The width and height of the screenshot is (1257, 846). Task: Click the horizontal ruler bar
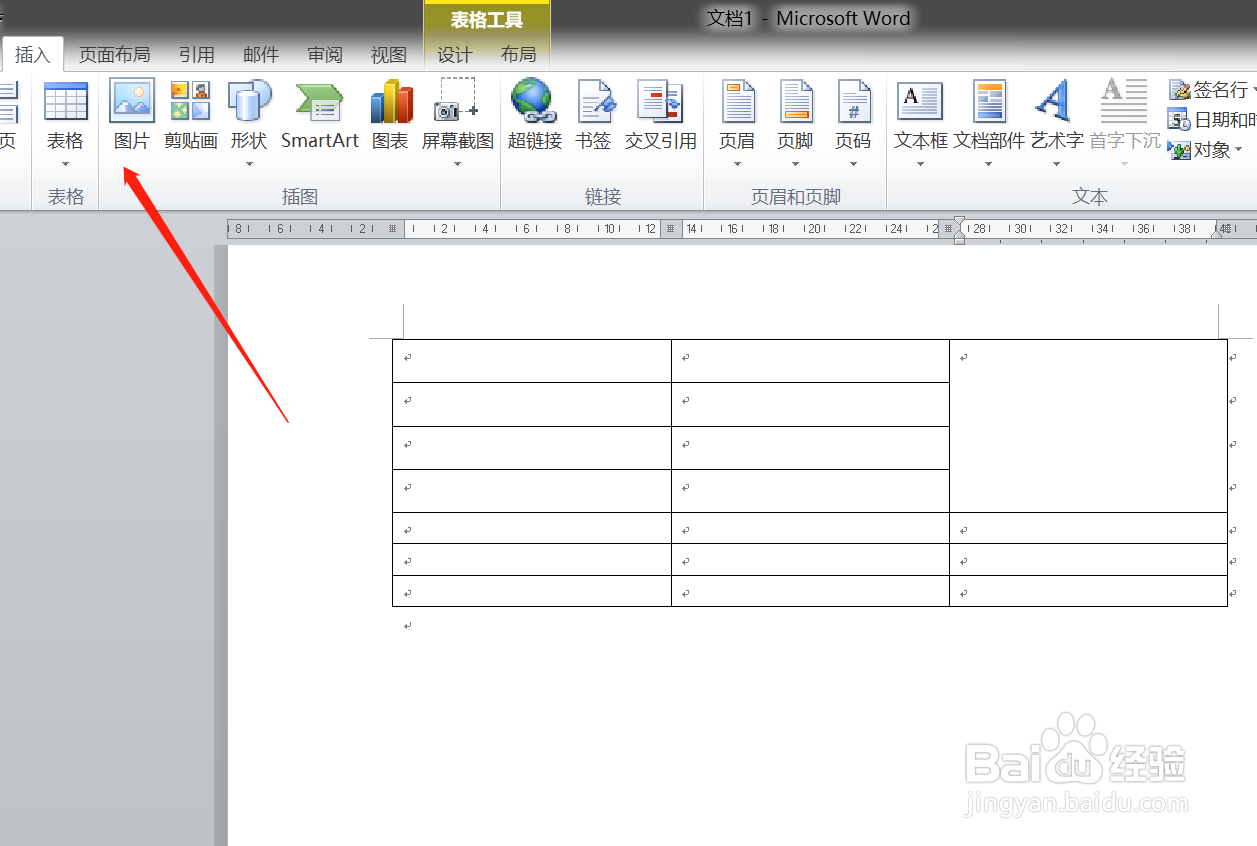pyautogui.click(x=742, y=229)
